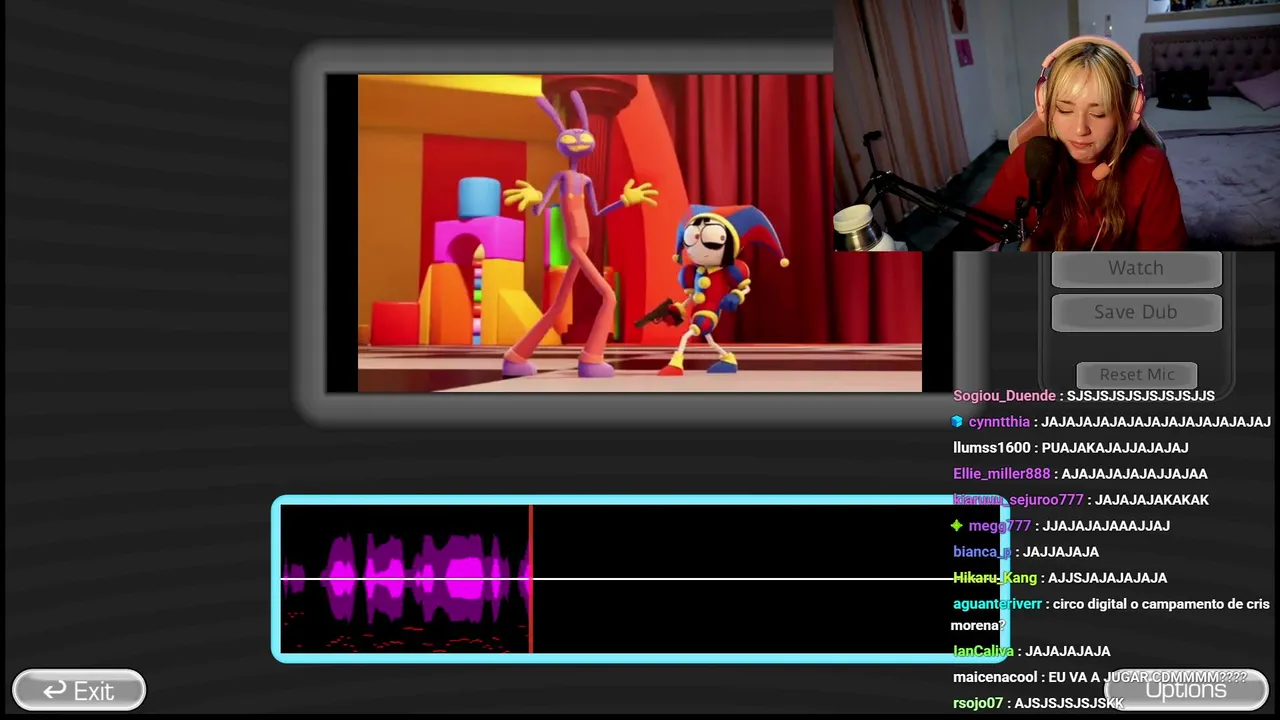Click the green badge beside megg777

(957, 526)
